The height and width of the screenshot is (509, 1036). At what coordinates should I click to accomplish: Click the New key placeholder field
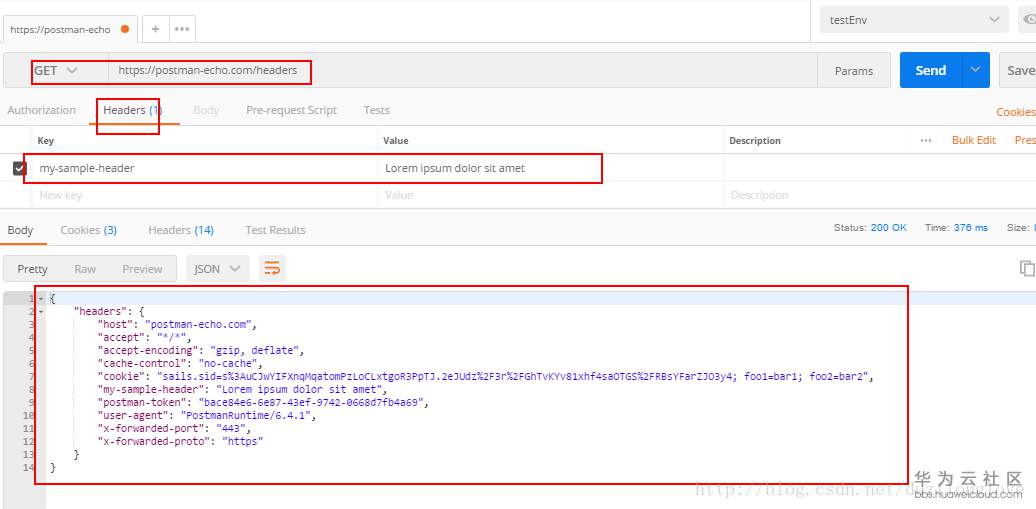(205, 195)
